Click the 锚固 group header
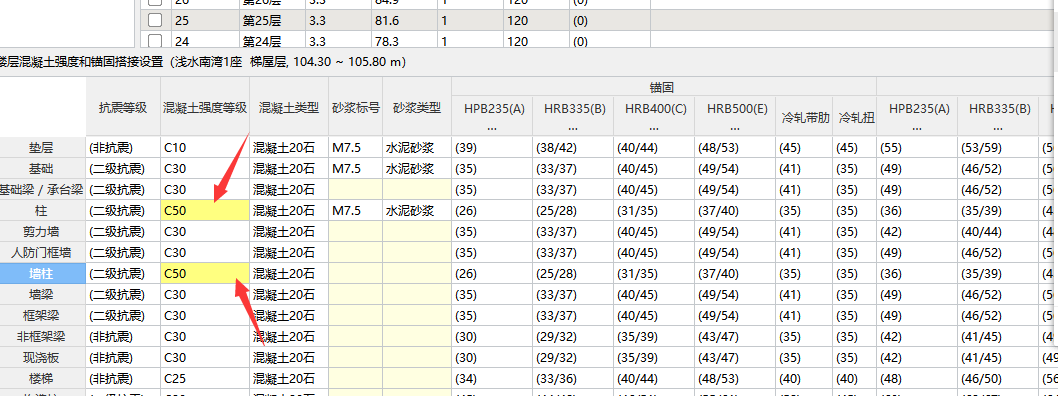 (x=663, y=87)
